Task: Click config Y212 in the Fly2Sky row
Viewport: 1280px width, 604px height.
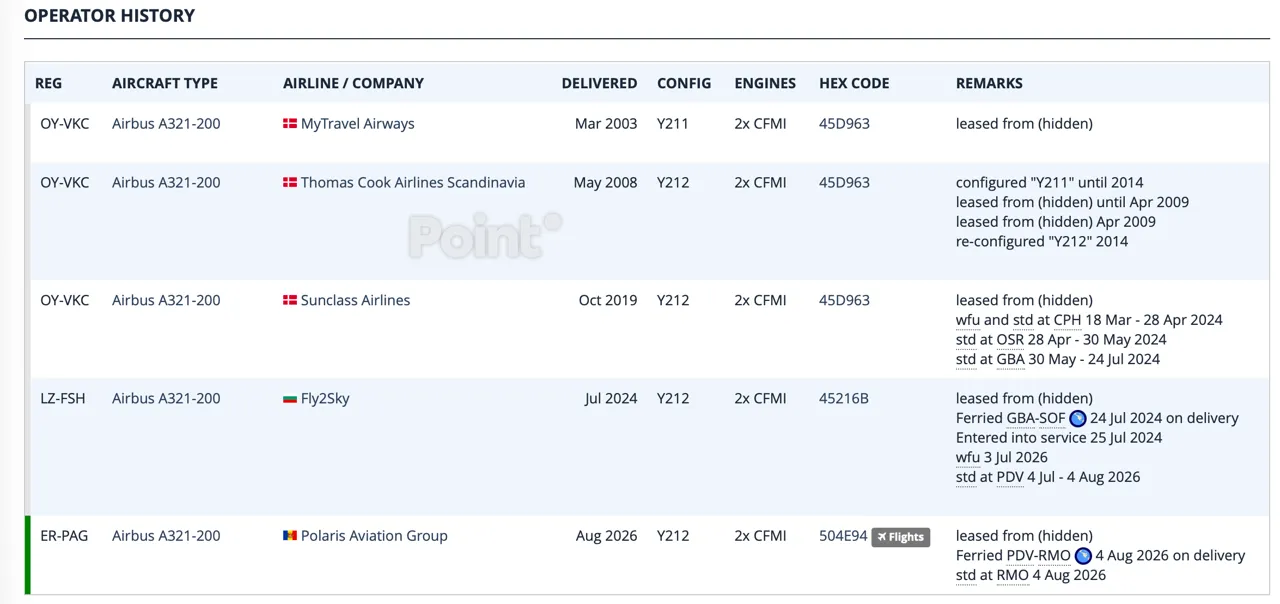Action: point(673,399)
